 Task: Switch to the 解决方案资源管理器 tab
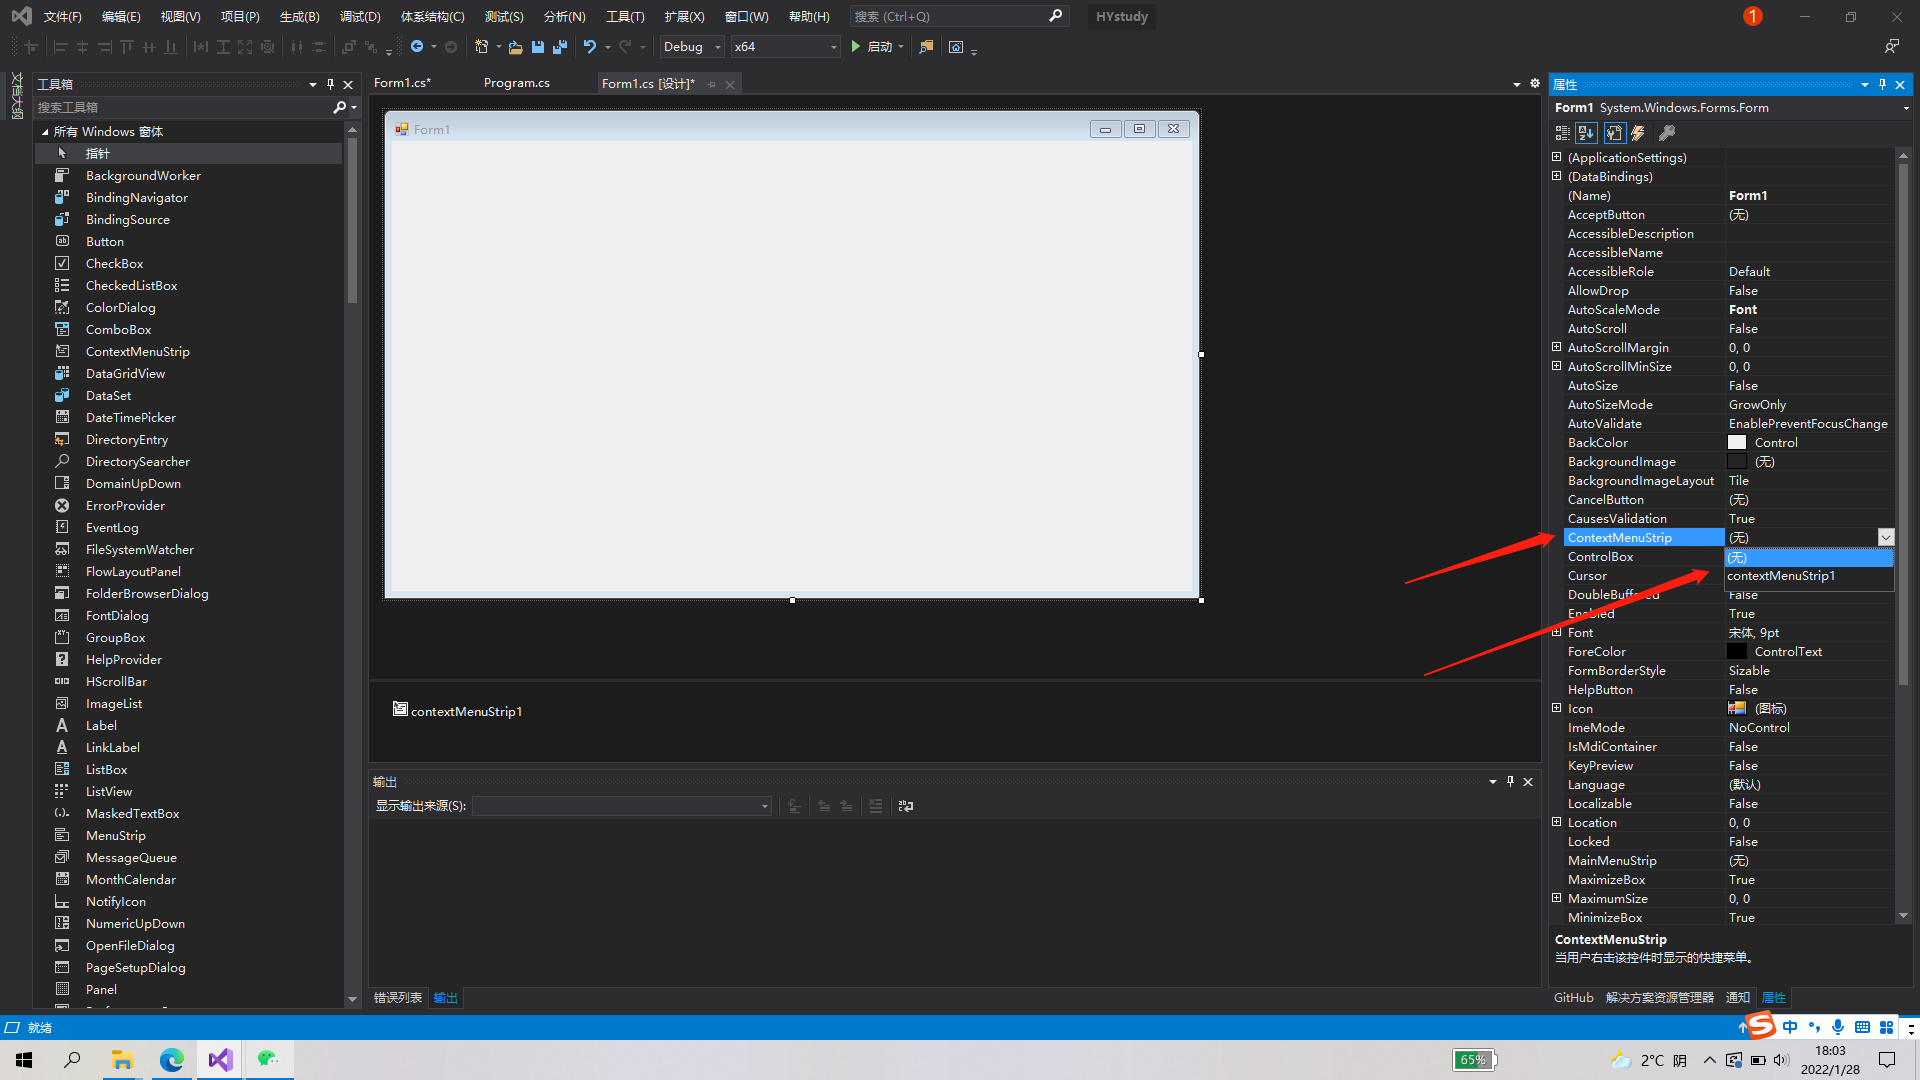tap(1659, 997)
